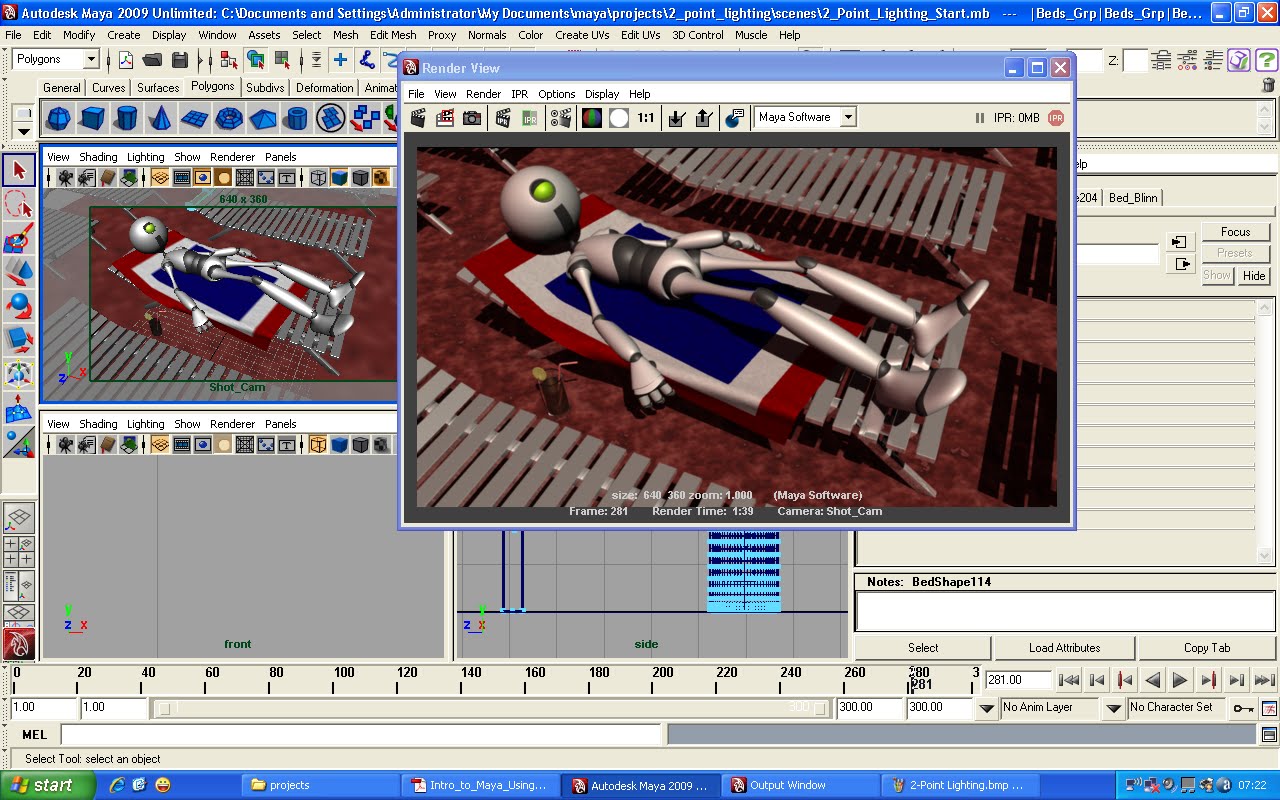The width and height of the screenshot is (1280, 800).
Task: Open Lighting menu in Shot_Cam panel
Action: (145, 157)
